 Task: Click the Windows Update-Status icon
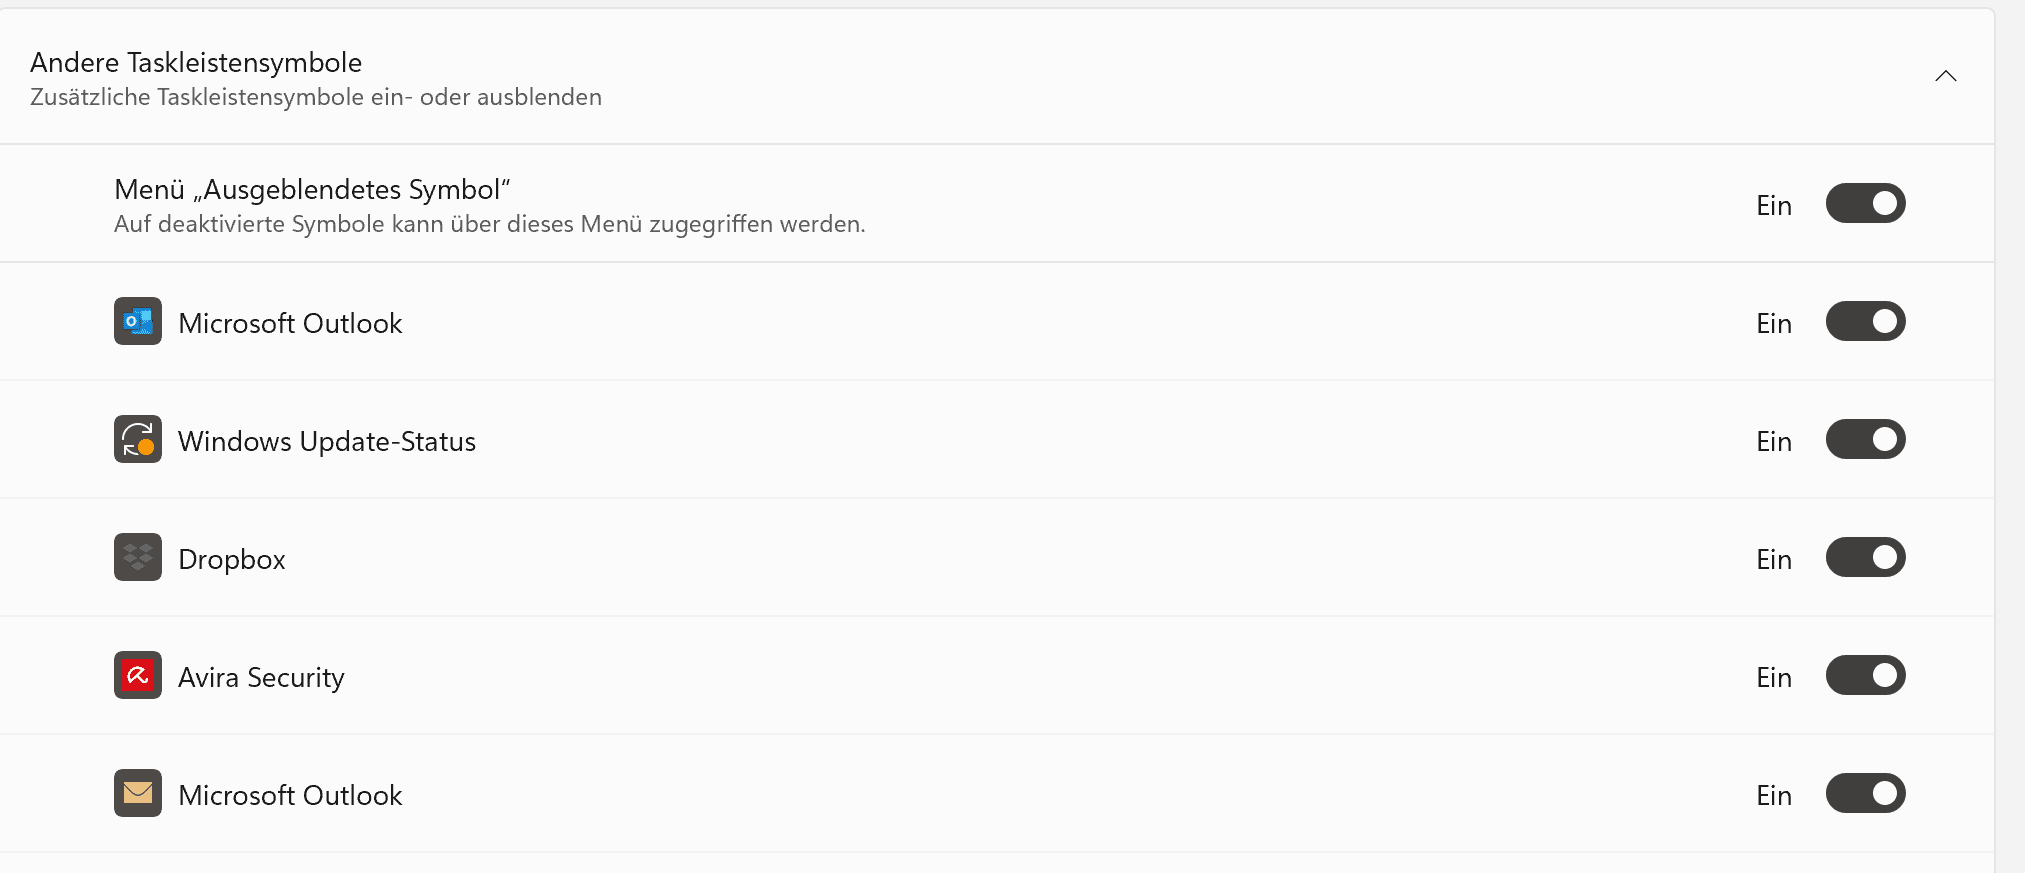[138, 439]
